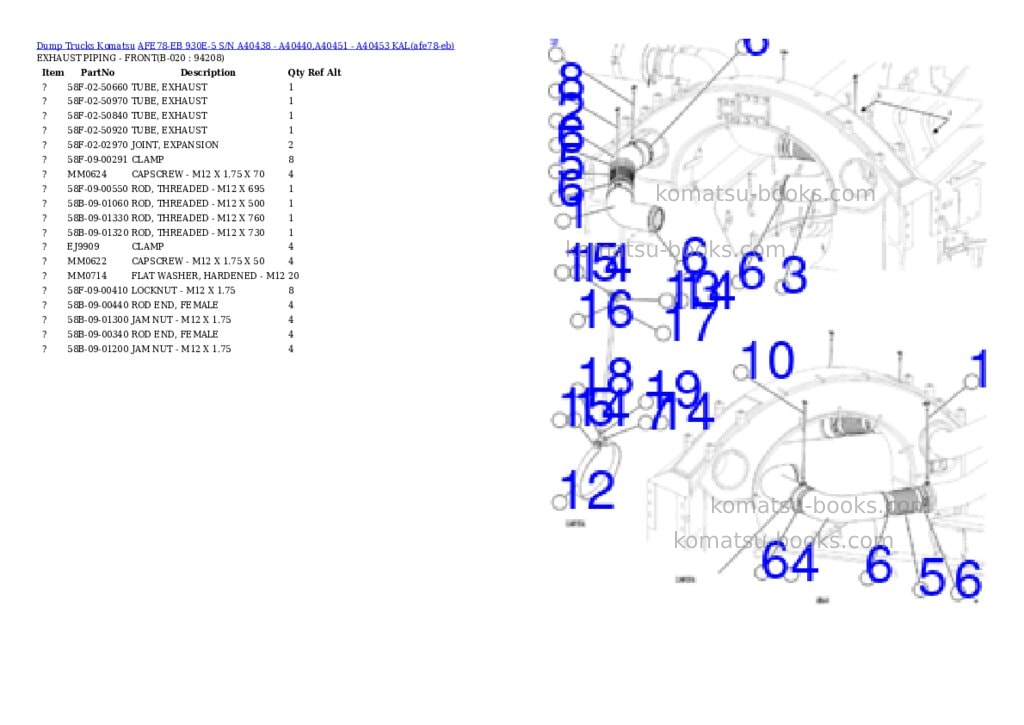Click the PartNo column header

(97, 72)
